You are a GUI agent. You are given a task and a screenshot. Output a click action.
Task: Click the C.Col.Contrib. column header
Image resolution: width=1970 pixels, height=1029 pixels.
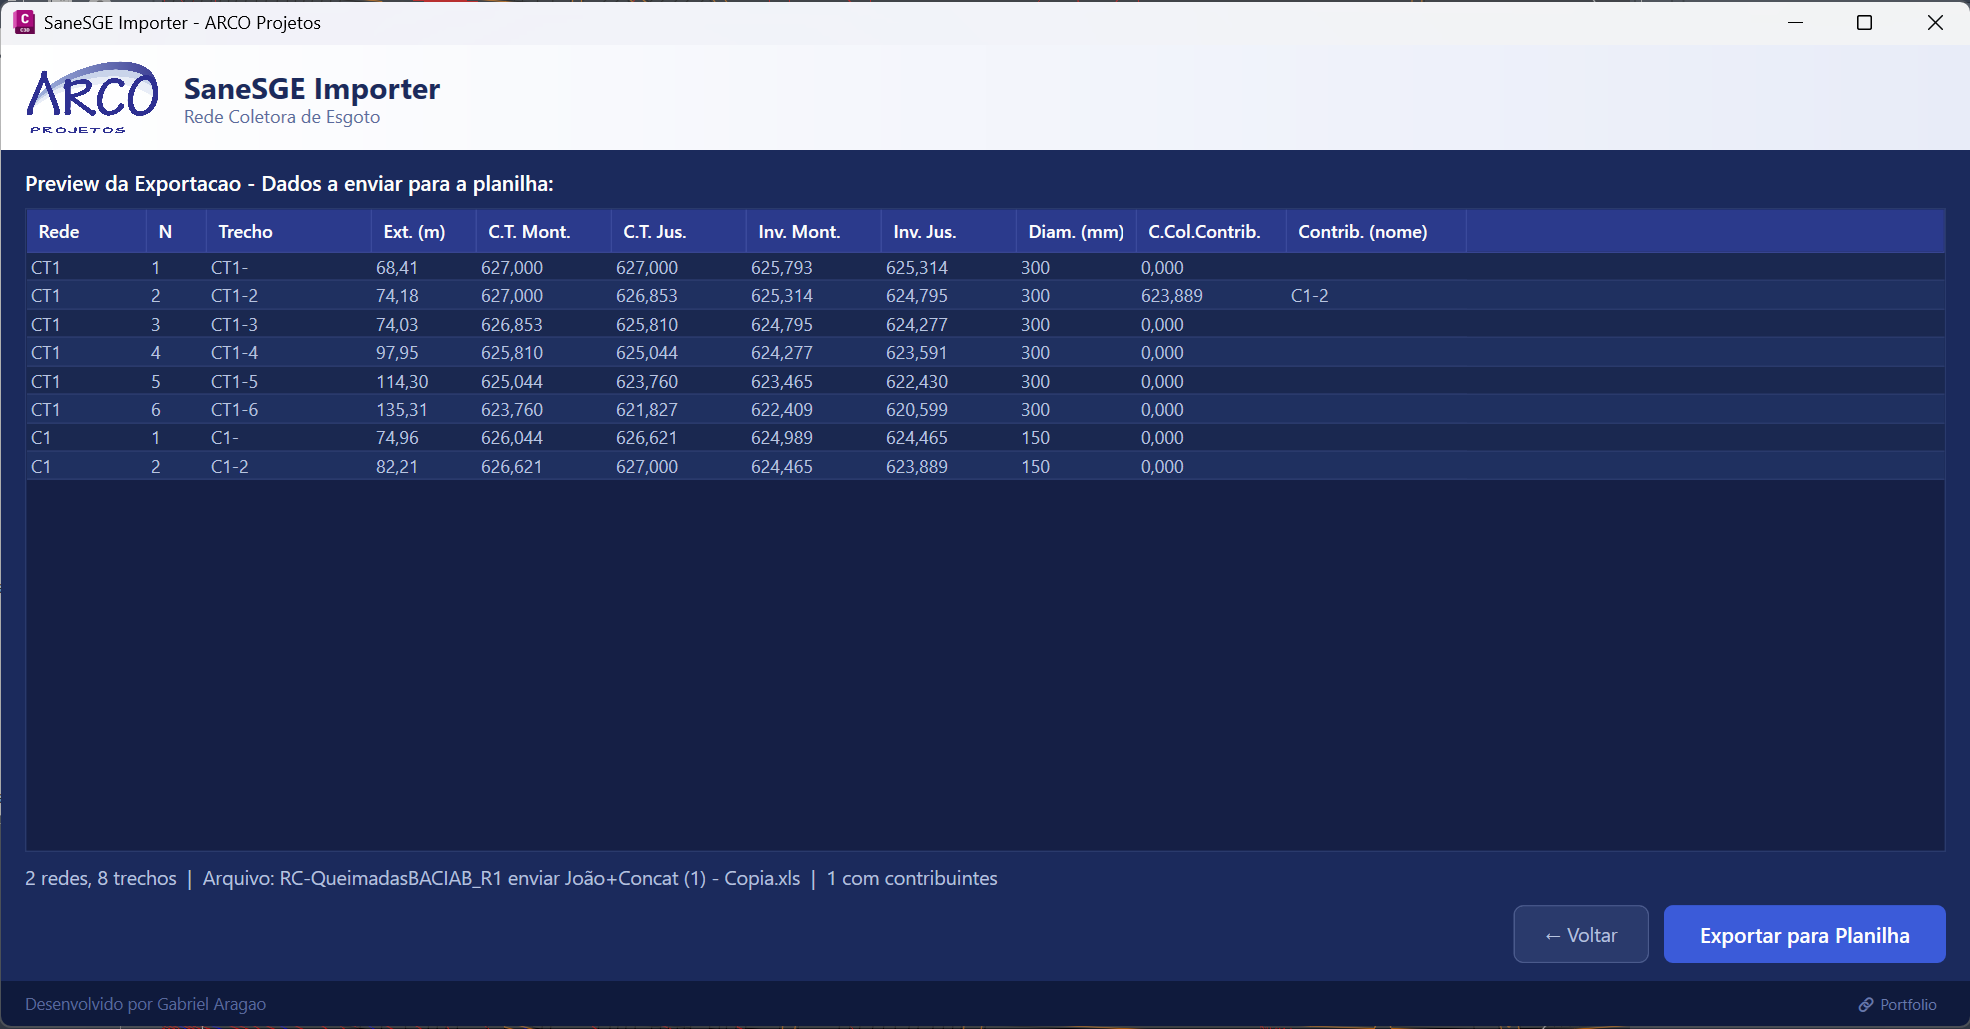pyautogui.click(x=1204, y=231)
